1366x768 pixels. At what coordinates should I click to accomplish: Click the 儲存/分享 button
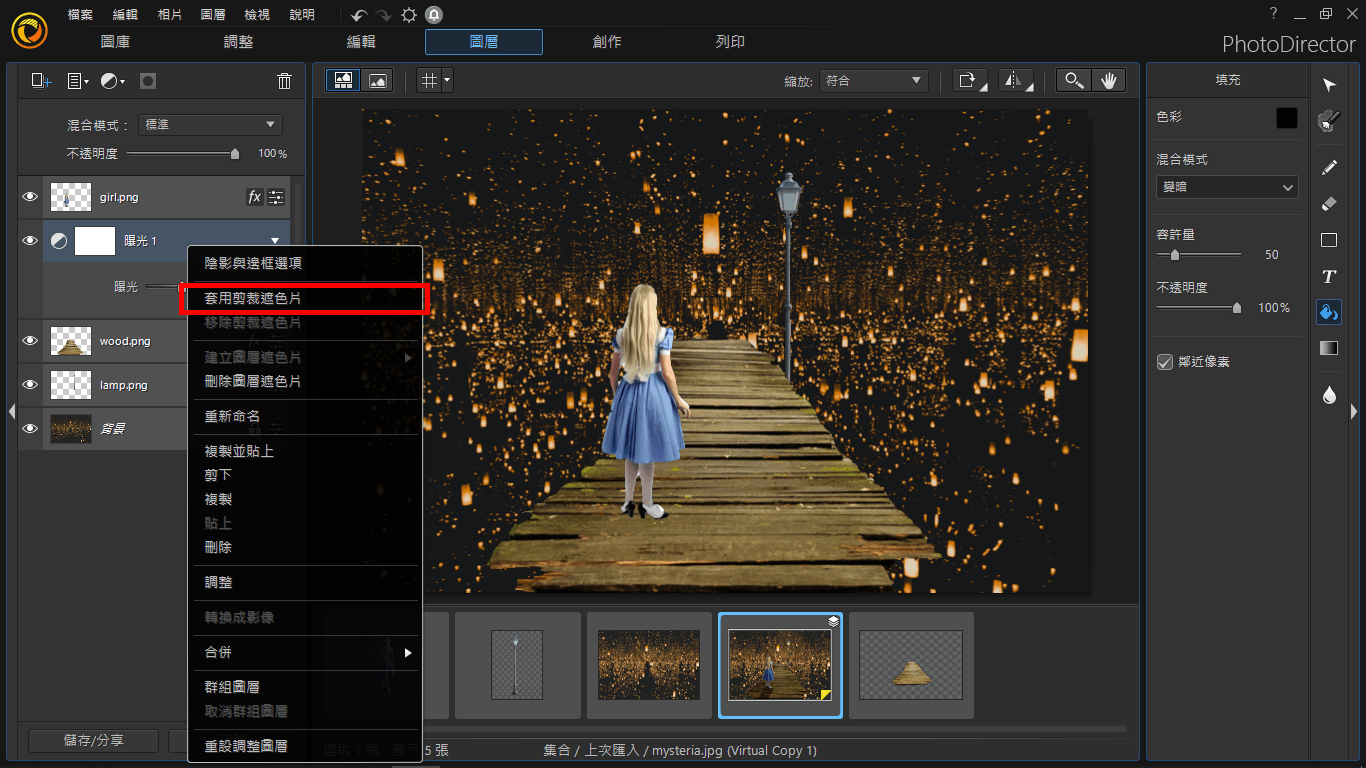(x=93, y=740)
